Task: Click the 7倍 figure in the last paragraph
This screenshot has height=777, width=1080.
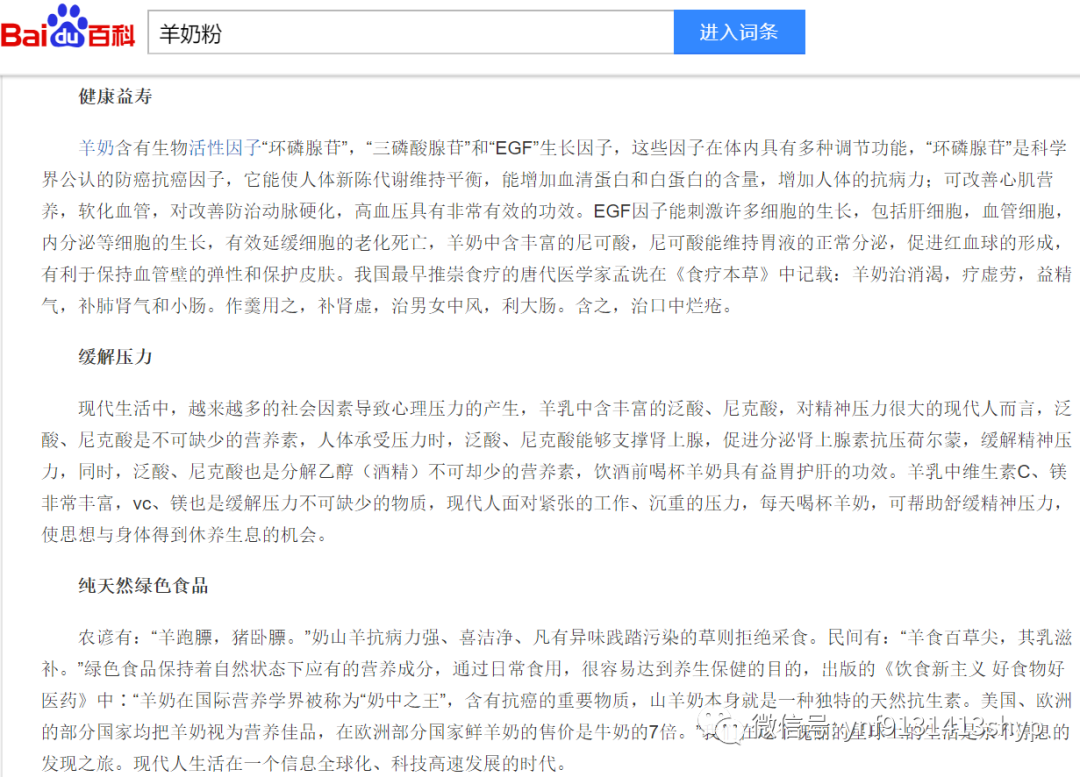Action: (660, 729)
